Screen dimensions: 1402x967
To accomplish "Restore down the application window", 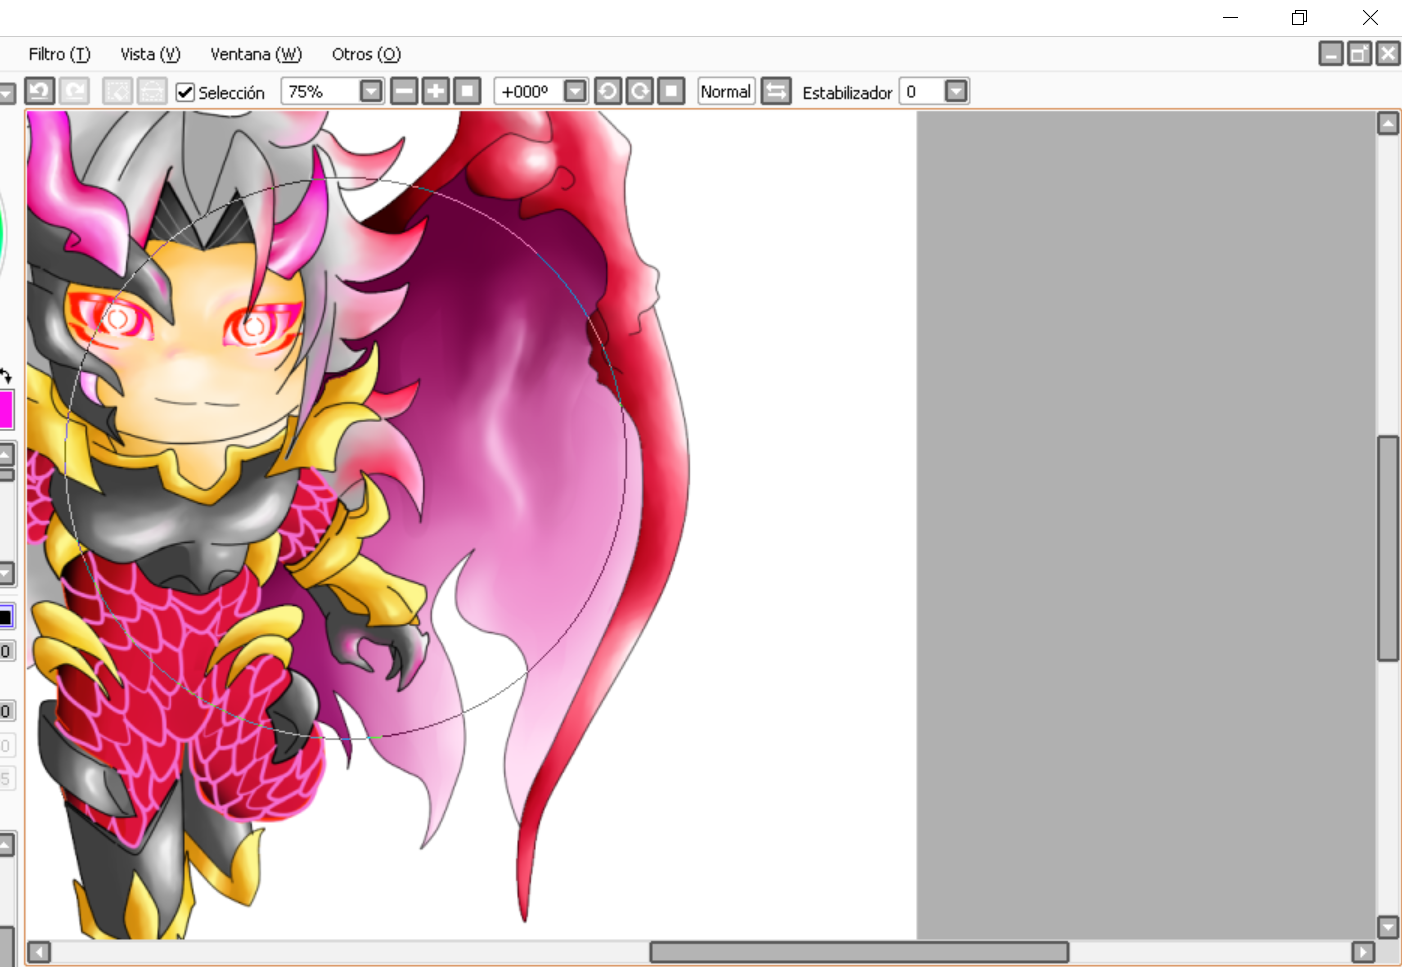I will (1299, 17).
